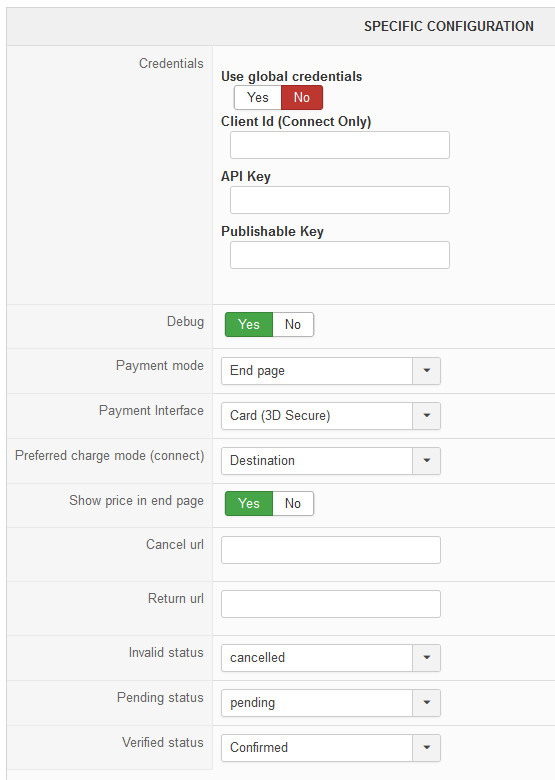
Task: Expand the Payment Interface dropdown arrow
Action: coord(426,415)
